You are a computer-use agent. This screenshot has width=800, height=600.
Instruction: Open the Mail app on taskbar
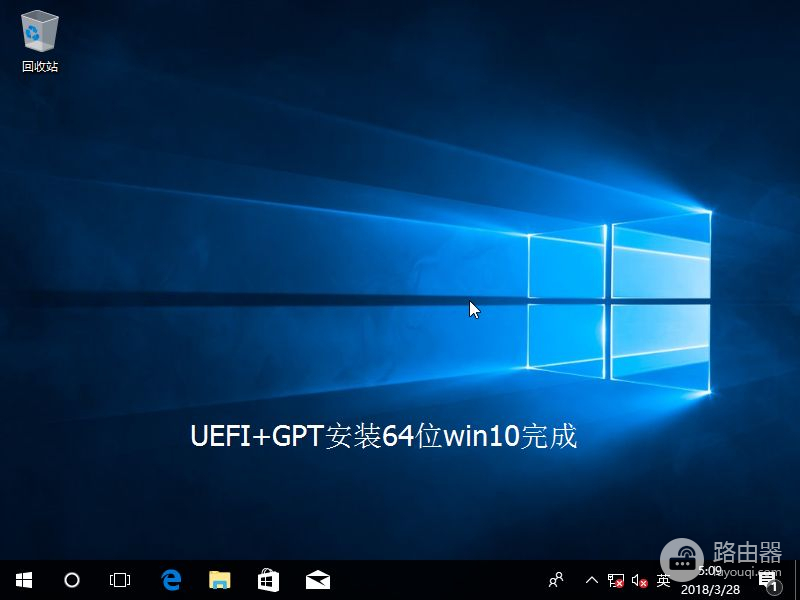pos(318,580)
